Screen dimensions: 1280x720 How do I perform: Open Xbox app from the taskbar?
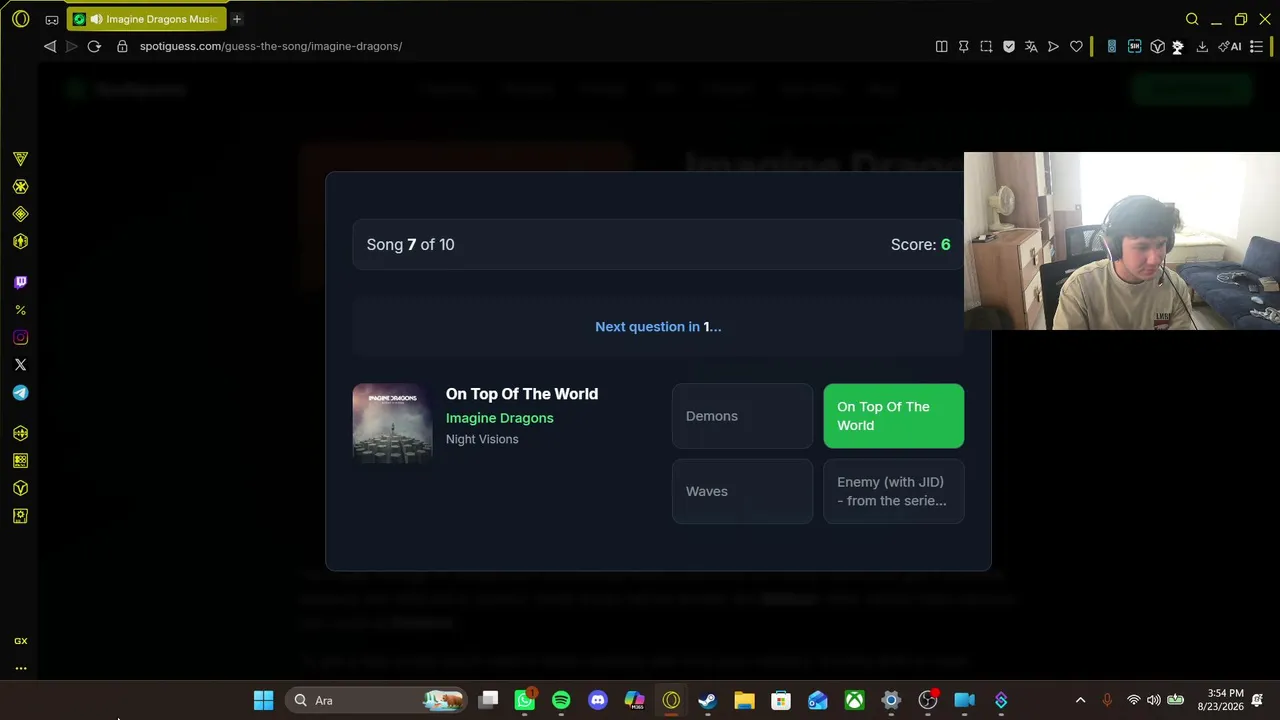click(854, 700)
